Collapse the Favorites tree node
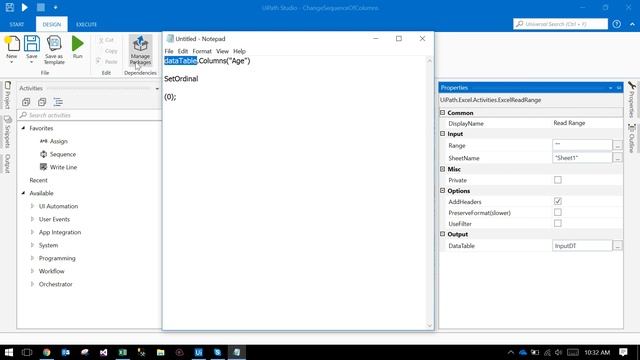Image resolution: width=640 pixels, height=360 pixels. click(23, 128)
